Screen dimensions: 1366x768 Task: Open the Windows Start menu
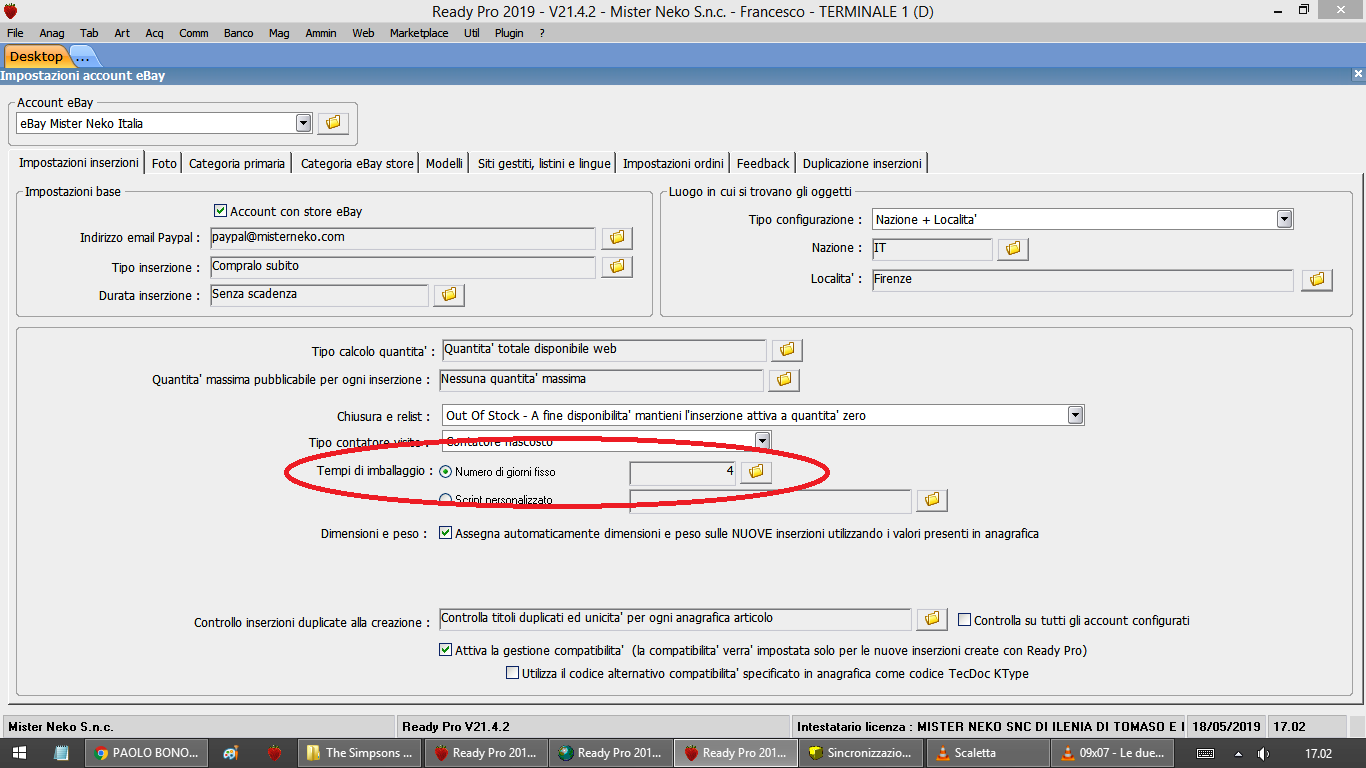point(19,753)
